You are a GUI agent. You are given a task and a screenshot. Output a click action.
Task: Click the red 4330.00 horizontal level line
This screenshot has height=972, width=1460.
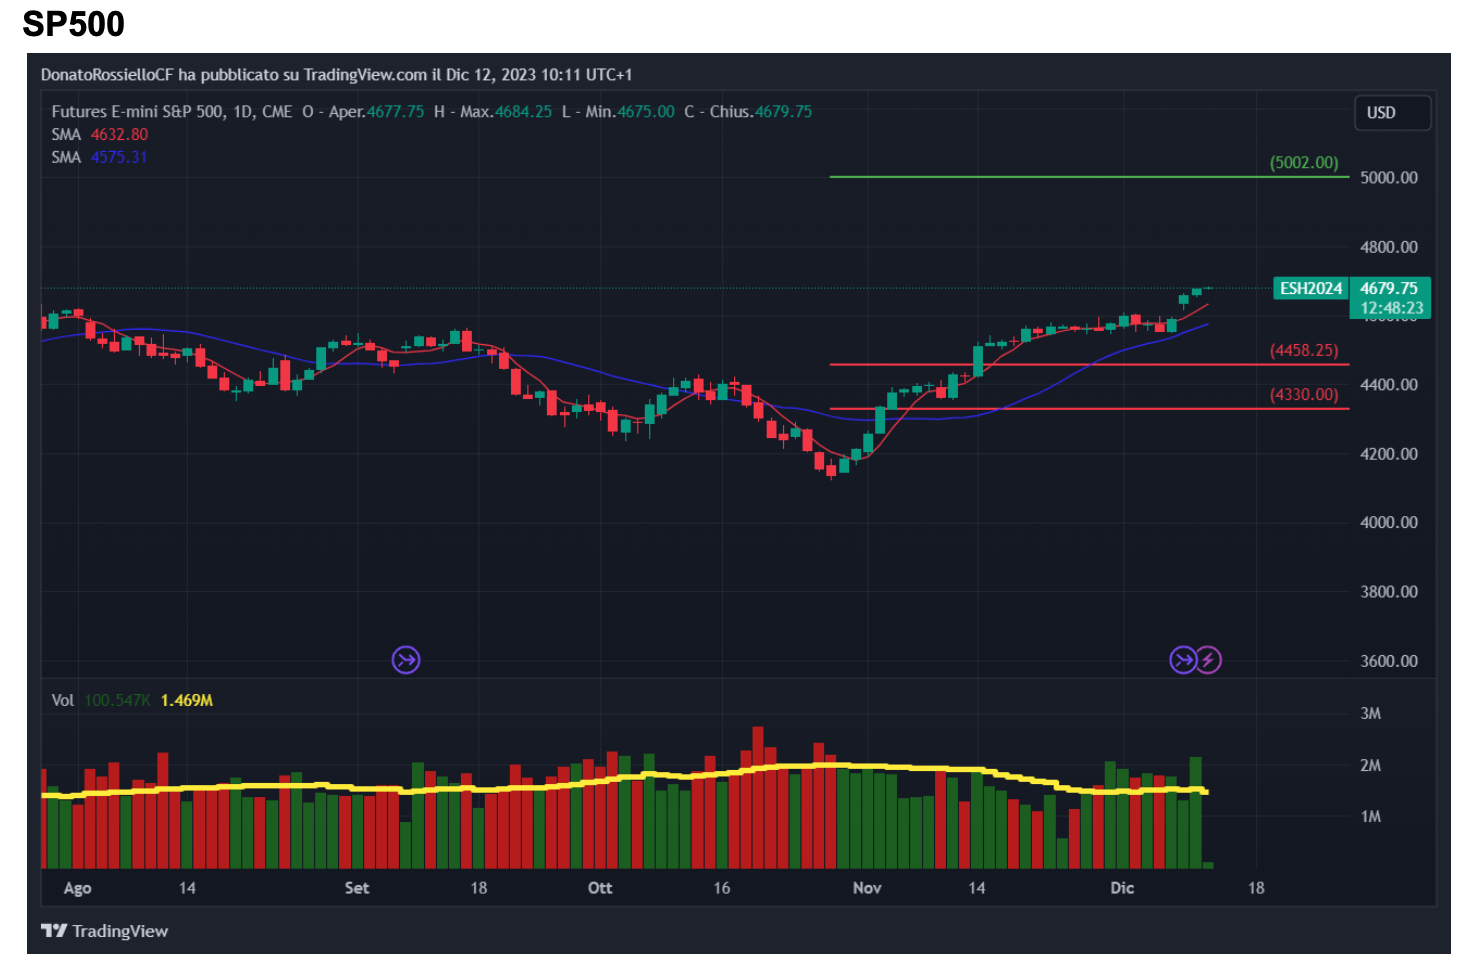[x=1089, y=409]
